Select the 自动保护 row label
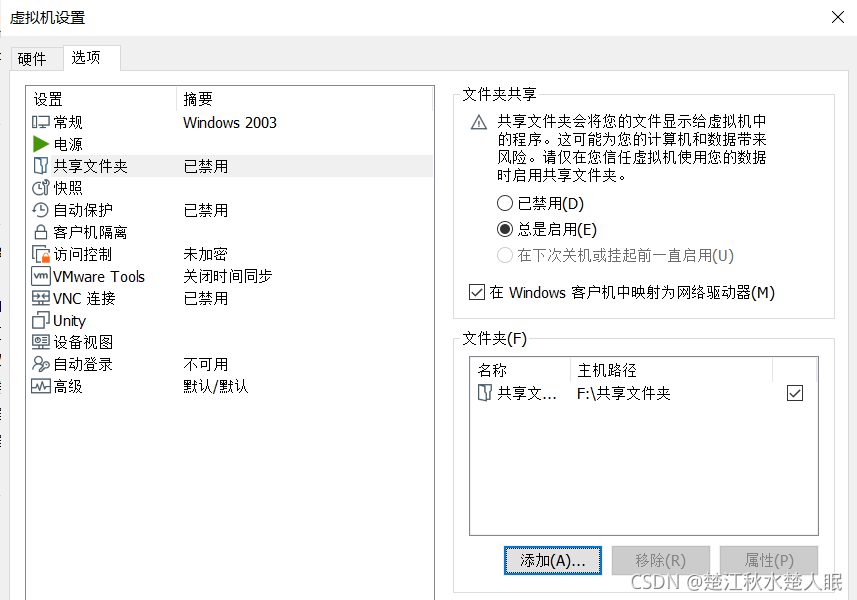The width and height of the screenshot is (857, 600). pos(83,210)
